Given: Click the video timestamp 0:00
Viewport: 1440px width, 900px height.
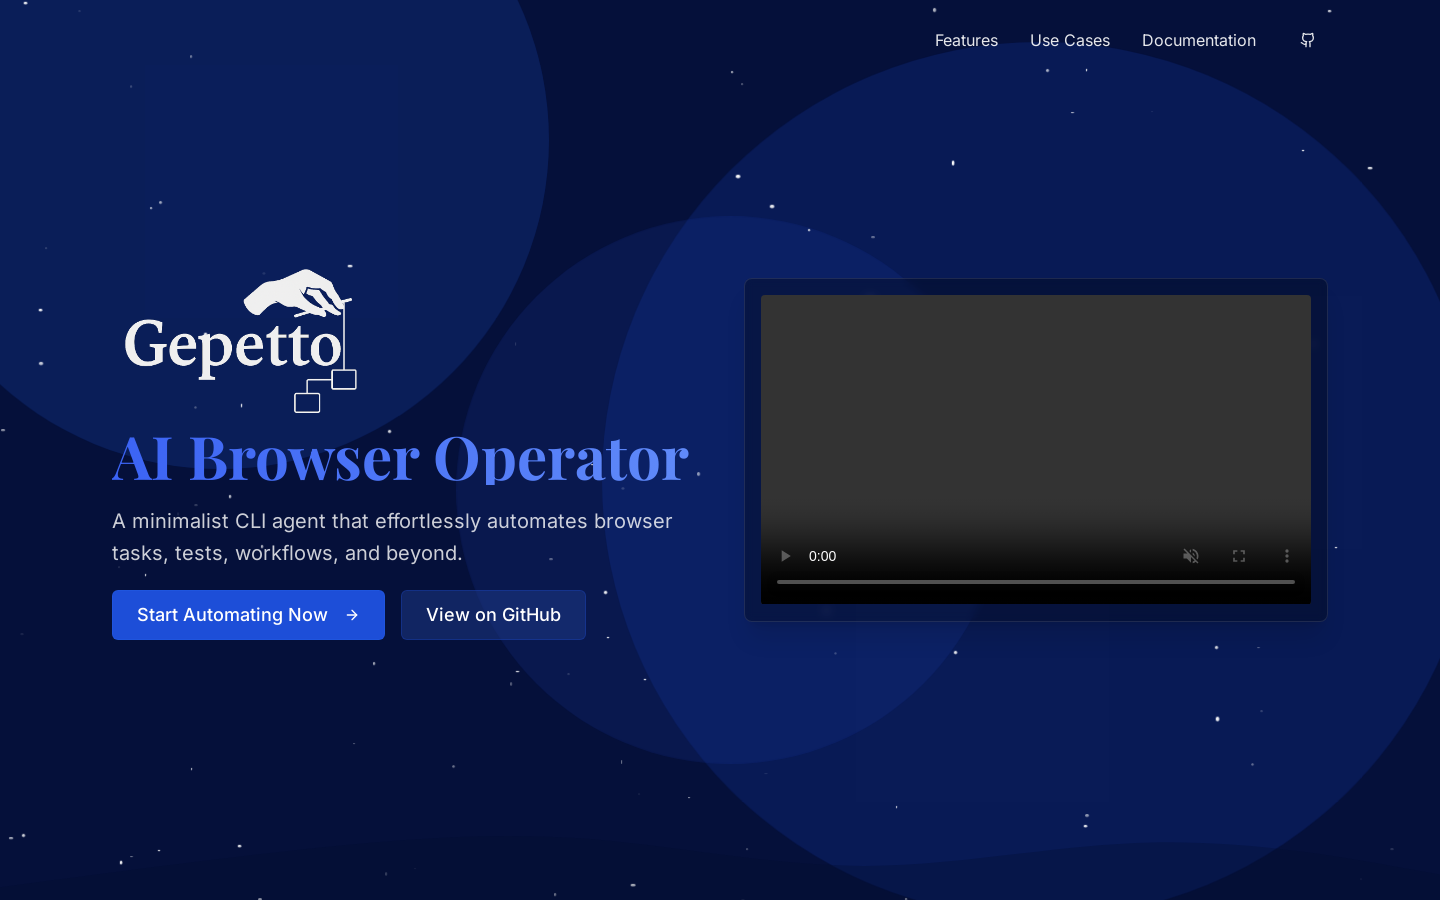Looking at the screenshot, I should pos(822,556).
